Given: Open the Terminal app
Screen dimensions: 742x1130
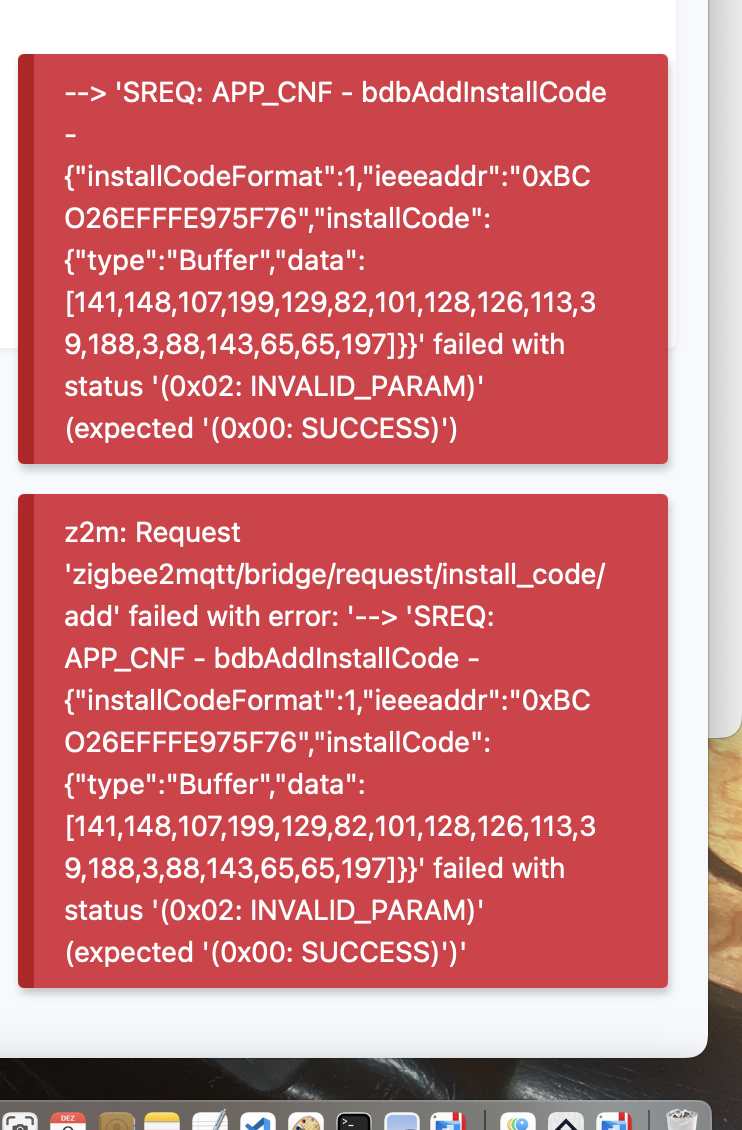Looking at the screenshot, I should point(354,1120).
